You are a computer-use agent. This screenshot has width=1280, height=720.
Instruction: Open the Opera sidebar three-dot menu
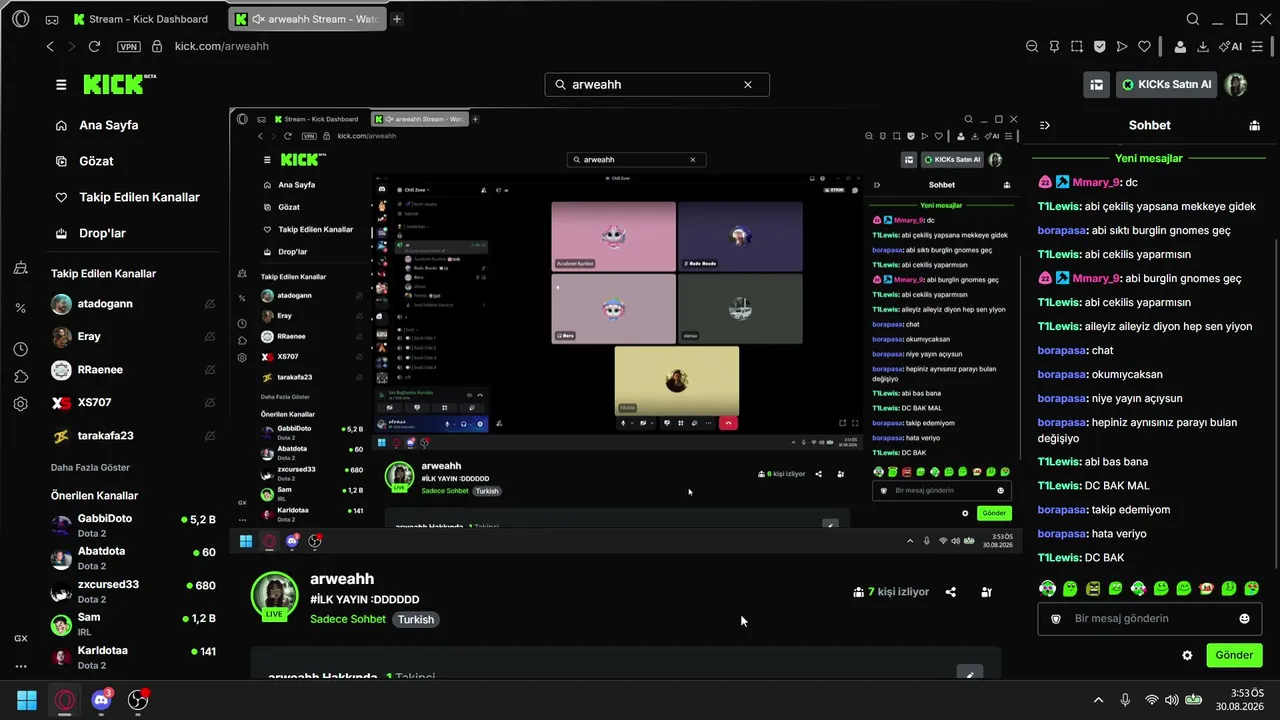tap(20, 666)
